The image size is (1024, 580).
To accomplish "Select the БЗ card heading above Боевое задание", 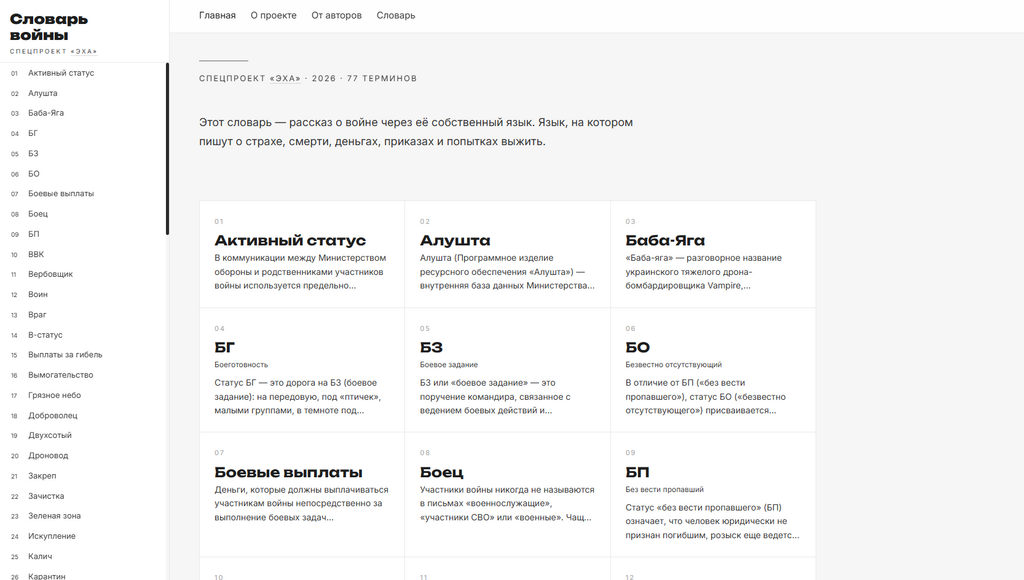I will point(431,347).
